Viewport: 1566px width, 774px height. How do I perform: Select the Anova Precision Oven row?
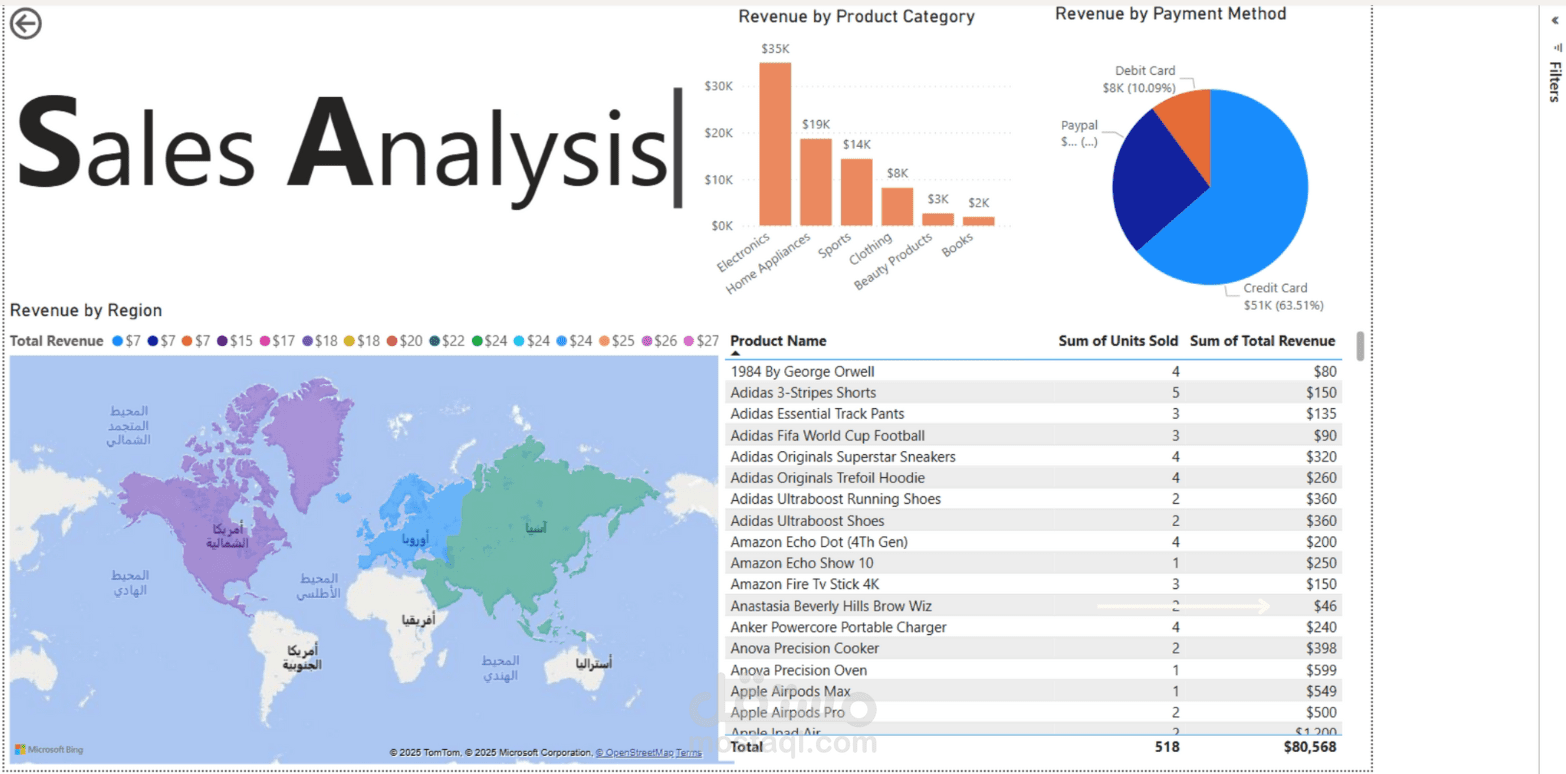[x=1033, y=670]
